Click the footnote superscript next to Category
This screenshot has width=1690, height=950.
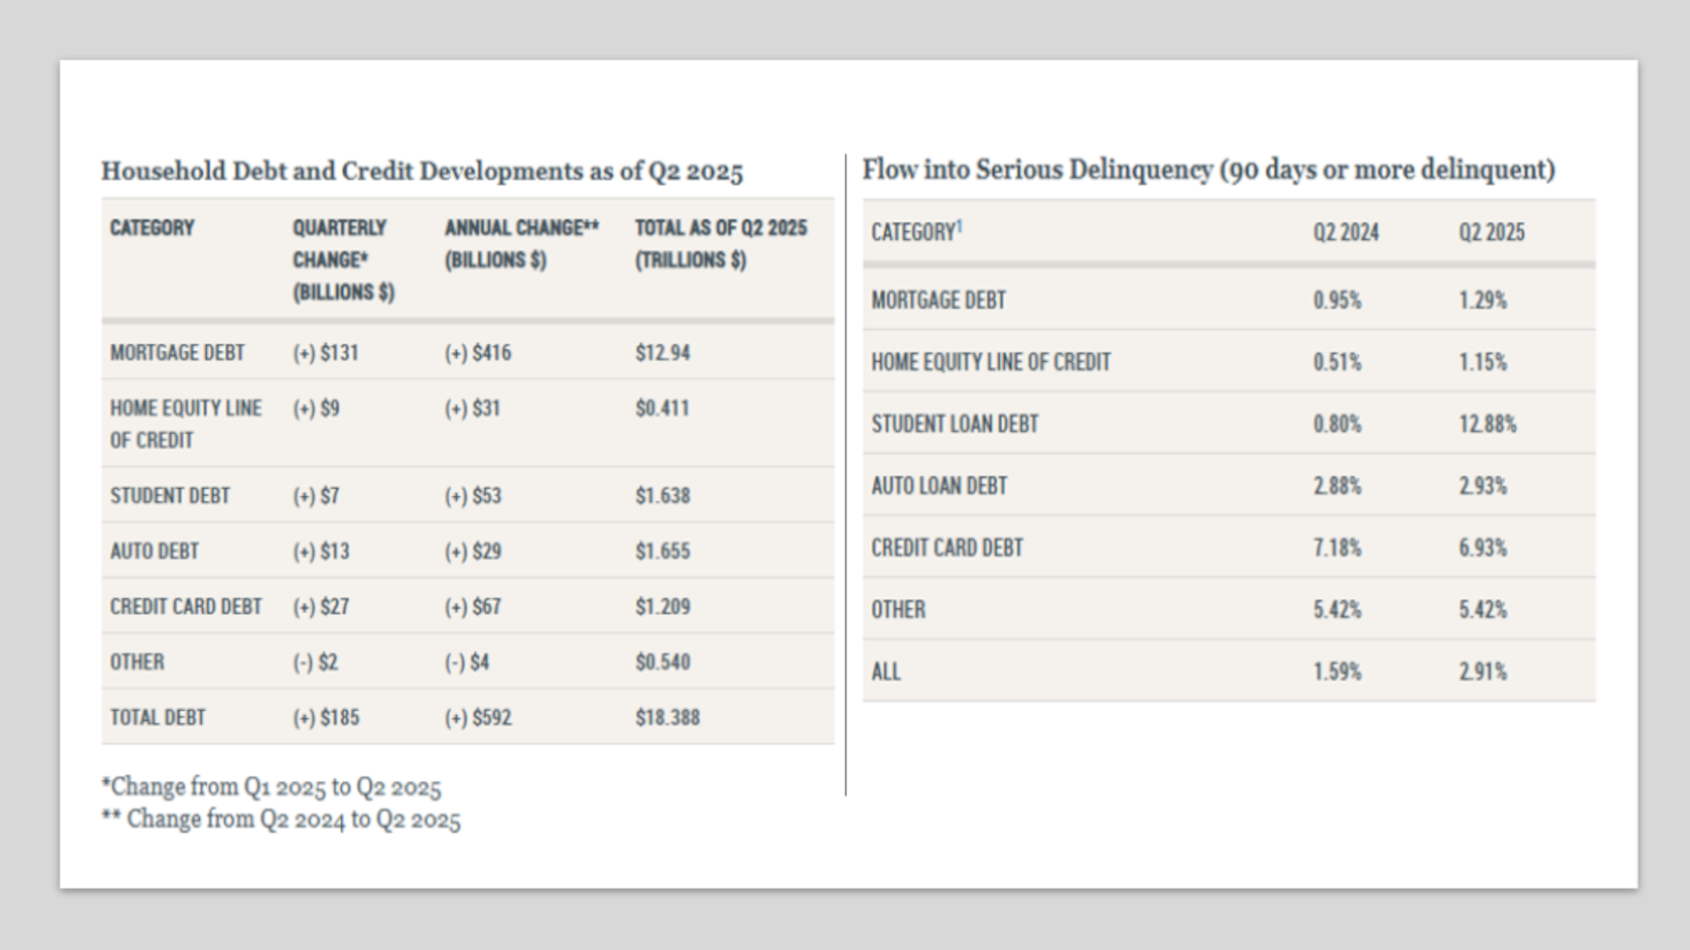coord(959,227)
